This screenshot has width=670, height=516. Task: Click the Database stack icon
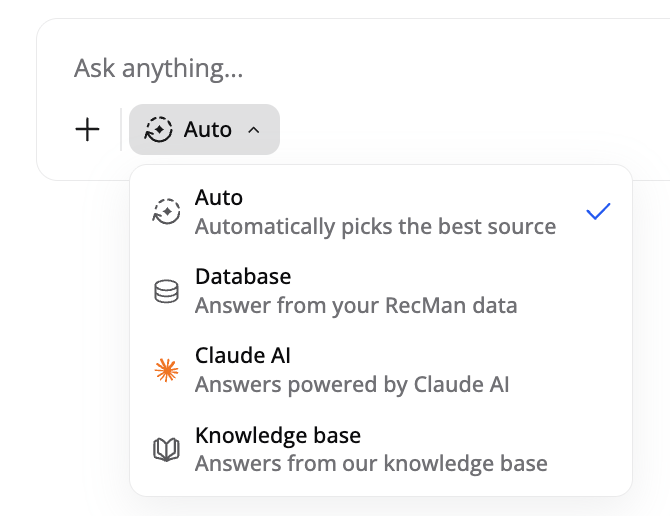[166, 291]
